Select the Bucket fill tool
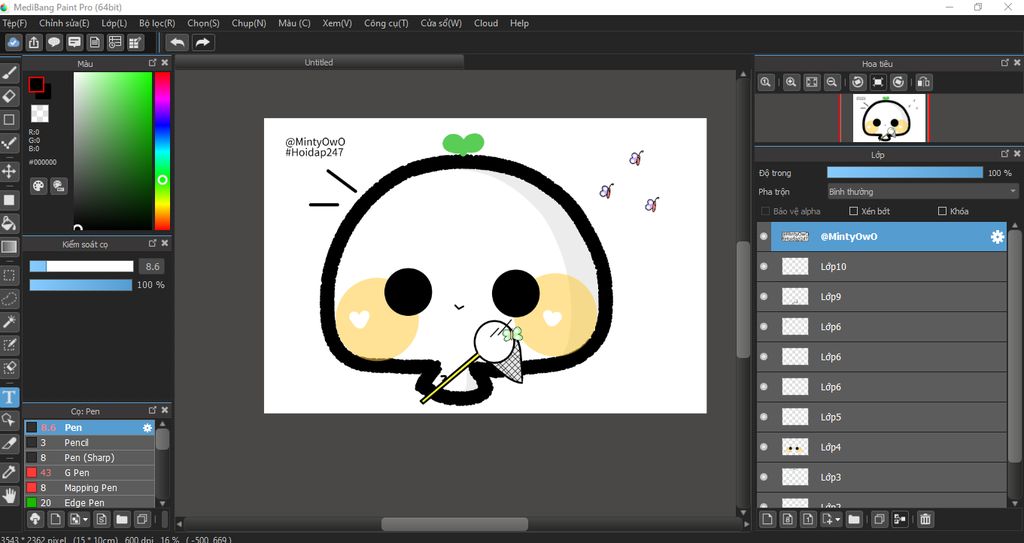This screenshot has height=543, width=1024. pos(9,223)
